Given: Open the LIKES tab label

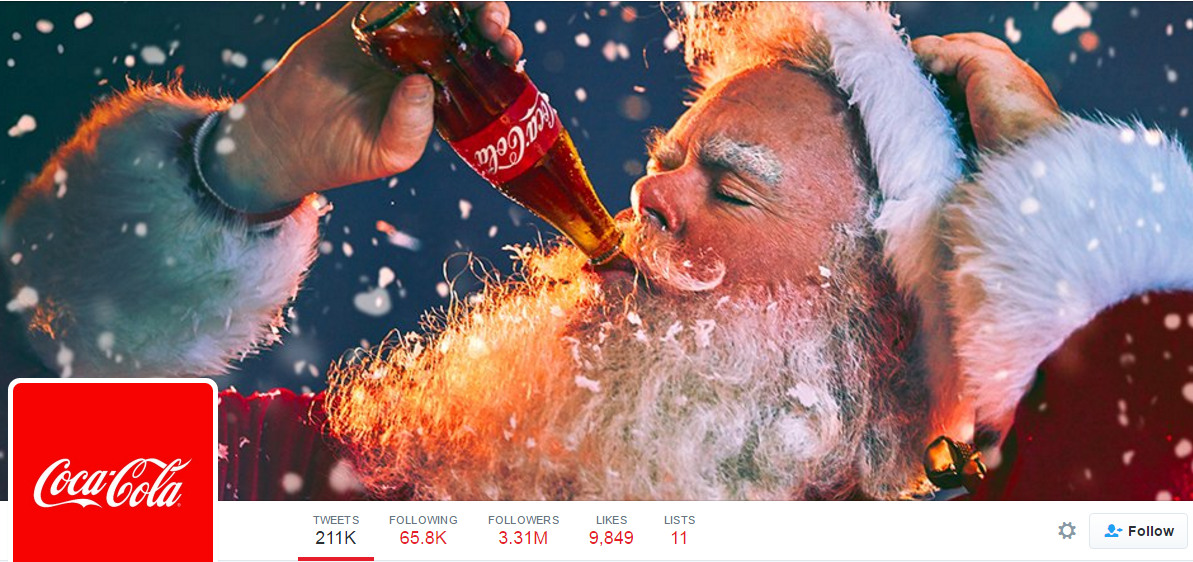Looking at the screenshot, I should [612, 520].
